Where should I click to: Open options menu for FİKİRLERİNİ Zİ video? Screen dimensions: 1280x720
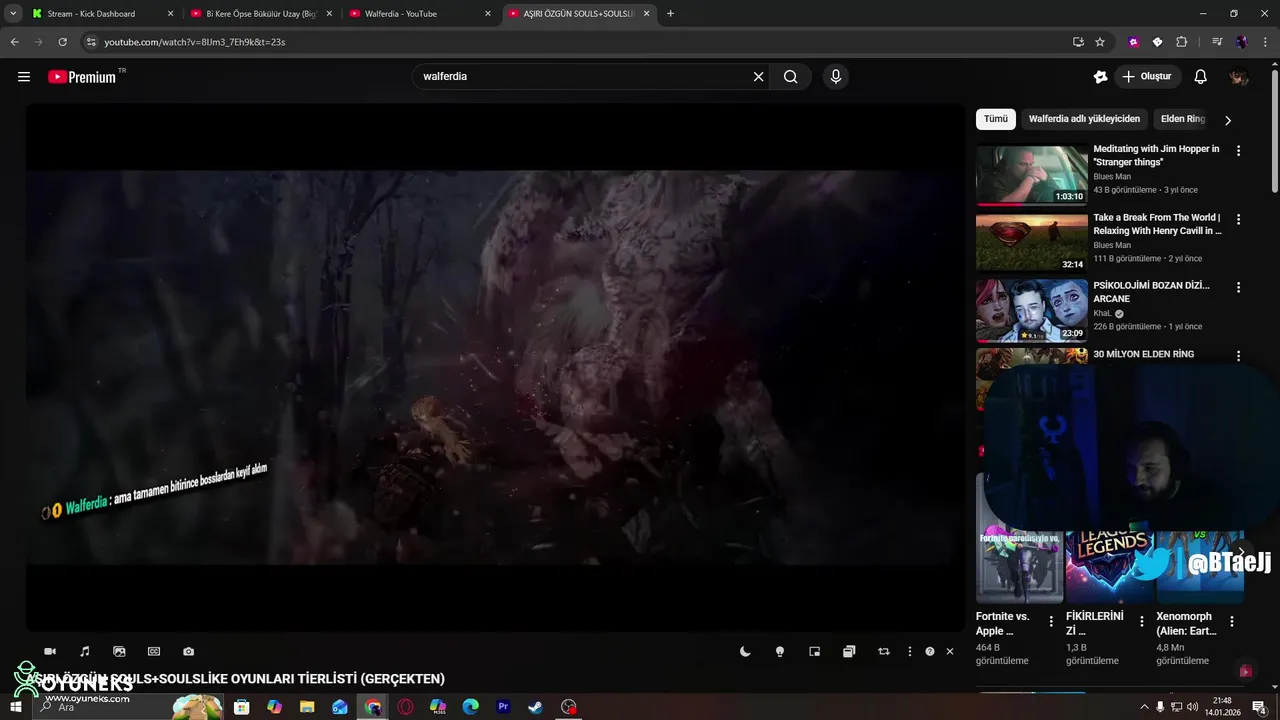click(x=1141, y=621)
